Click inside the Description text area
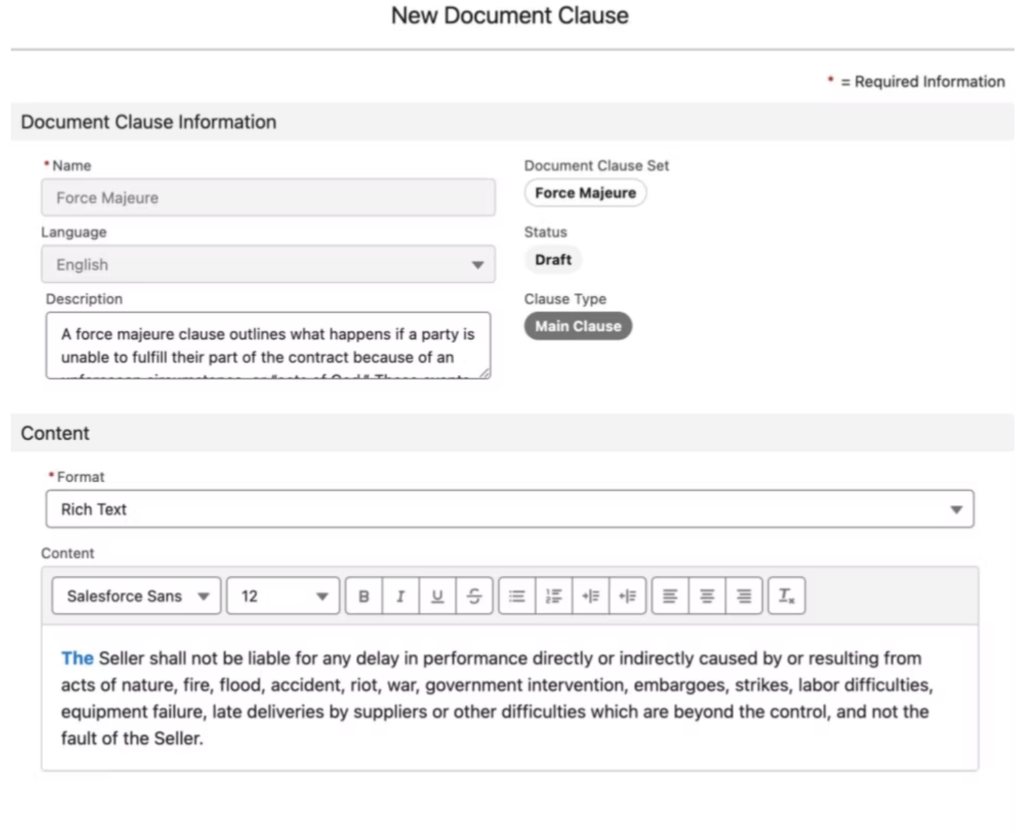This screenshot has width=1024, height=833. [x=270, y=345]
